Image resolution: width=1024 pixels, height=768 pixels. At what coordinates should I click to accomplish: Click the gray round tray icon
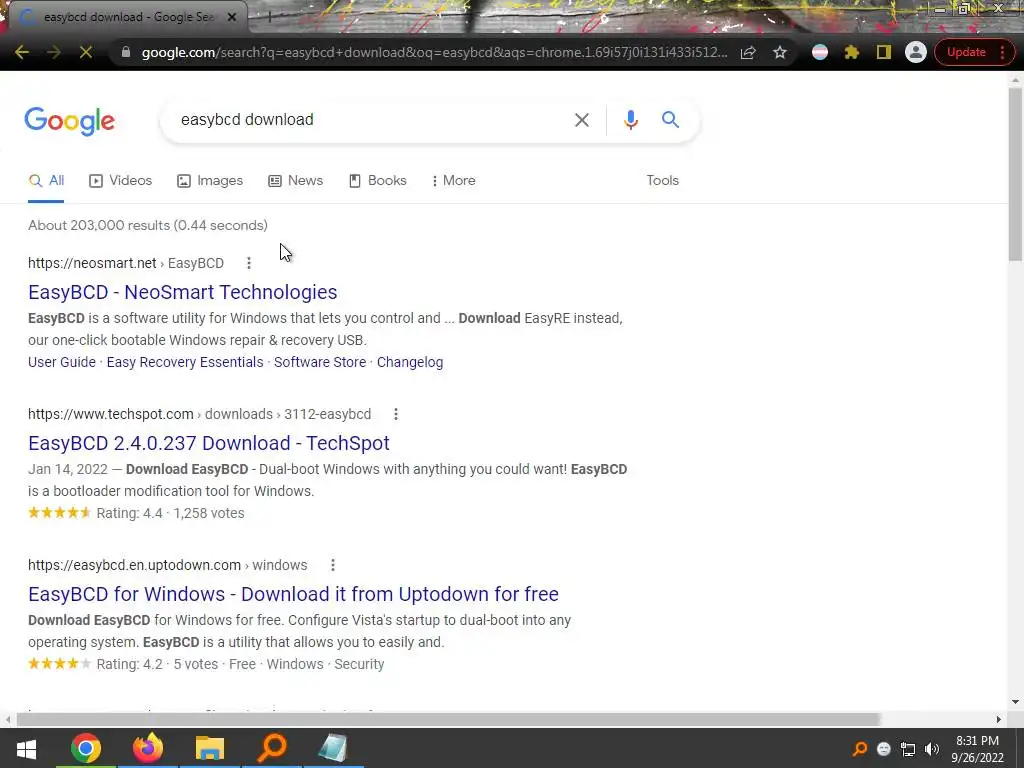884,749
